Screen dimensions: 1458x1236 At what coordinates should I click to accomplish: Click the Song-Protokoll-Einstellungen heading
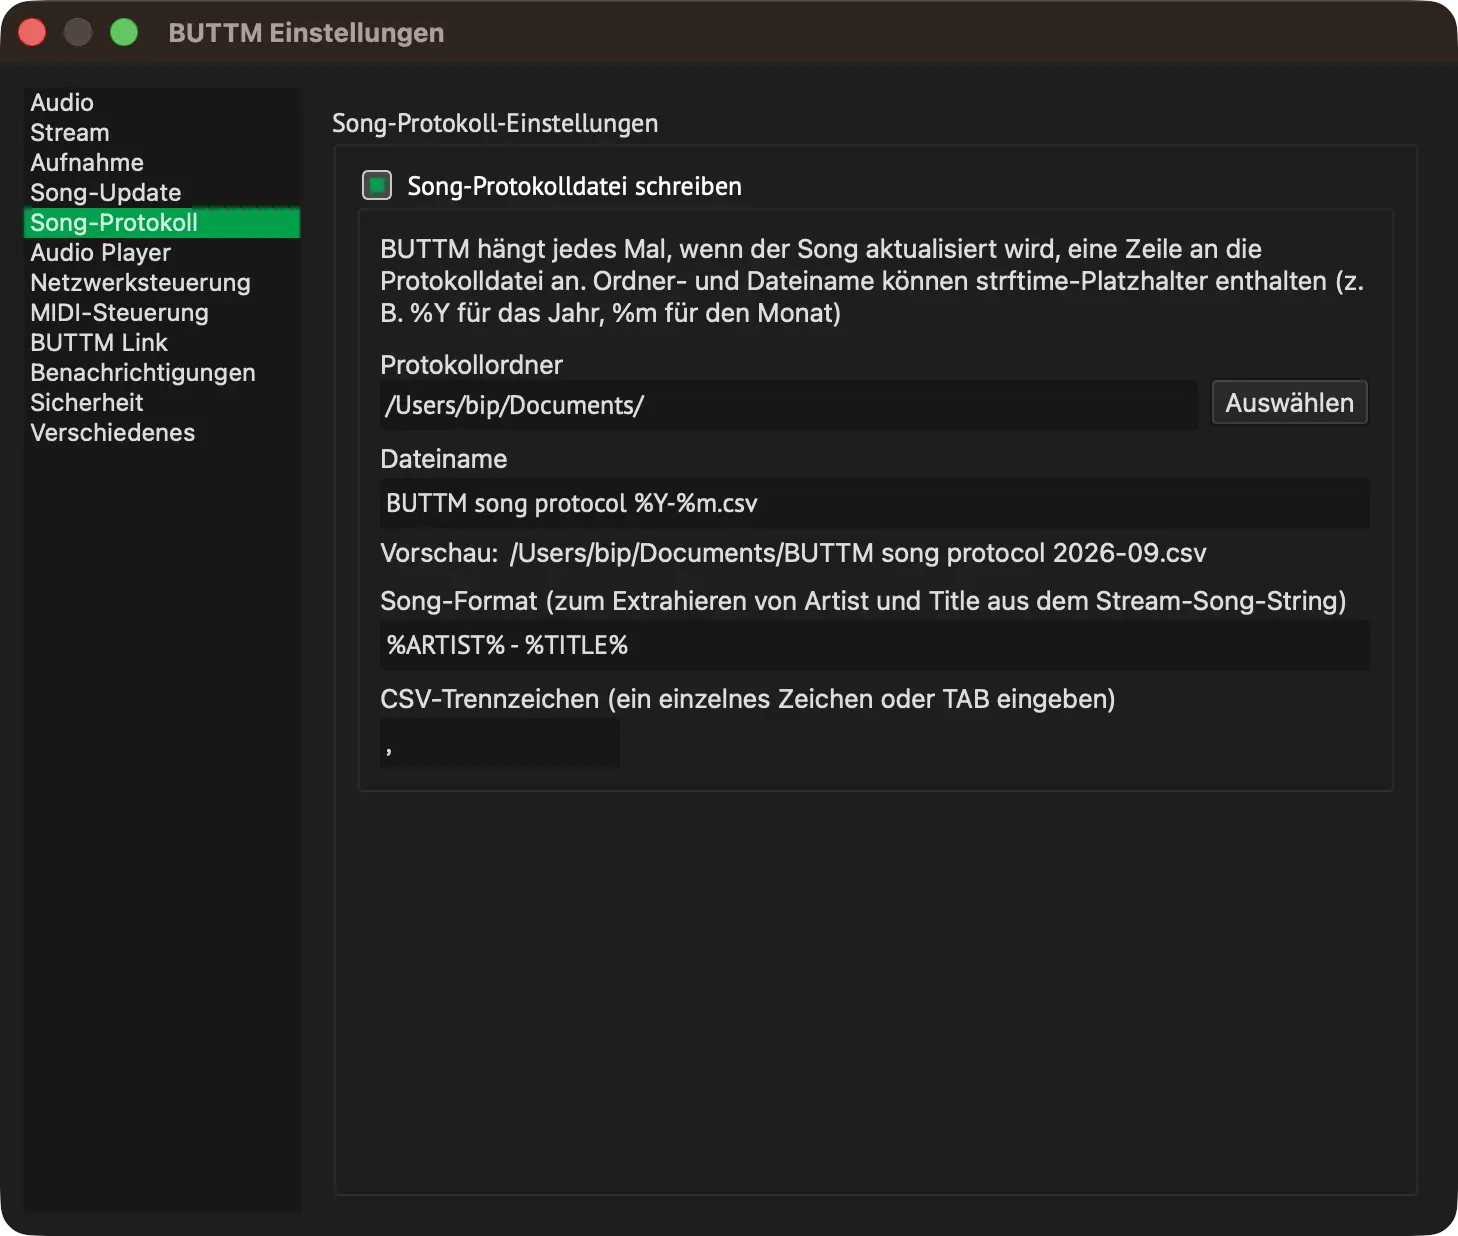point(495,124)
